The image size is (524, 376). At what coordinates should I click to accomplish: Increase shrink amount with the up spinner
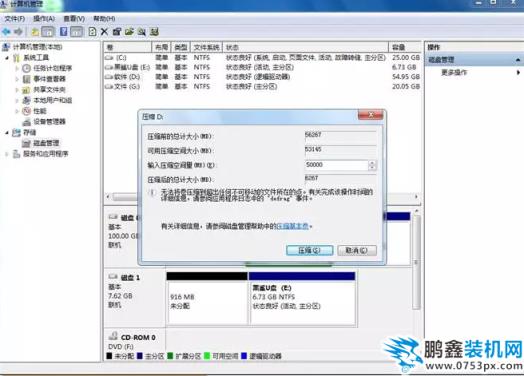coord(372,162)
